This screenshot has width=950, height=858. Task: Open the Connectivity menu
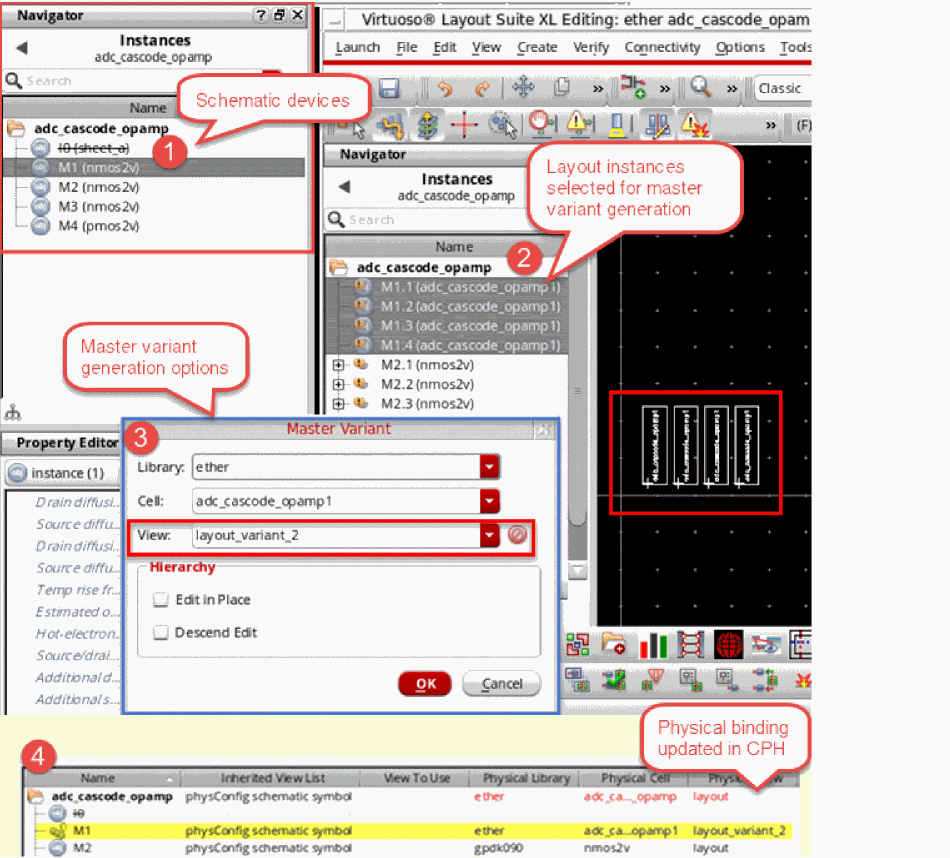pyautogui.click(x=662, y=48)
